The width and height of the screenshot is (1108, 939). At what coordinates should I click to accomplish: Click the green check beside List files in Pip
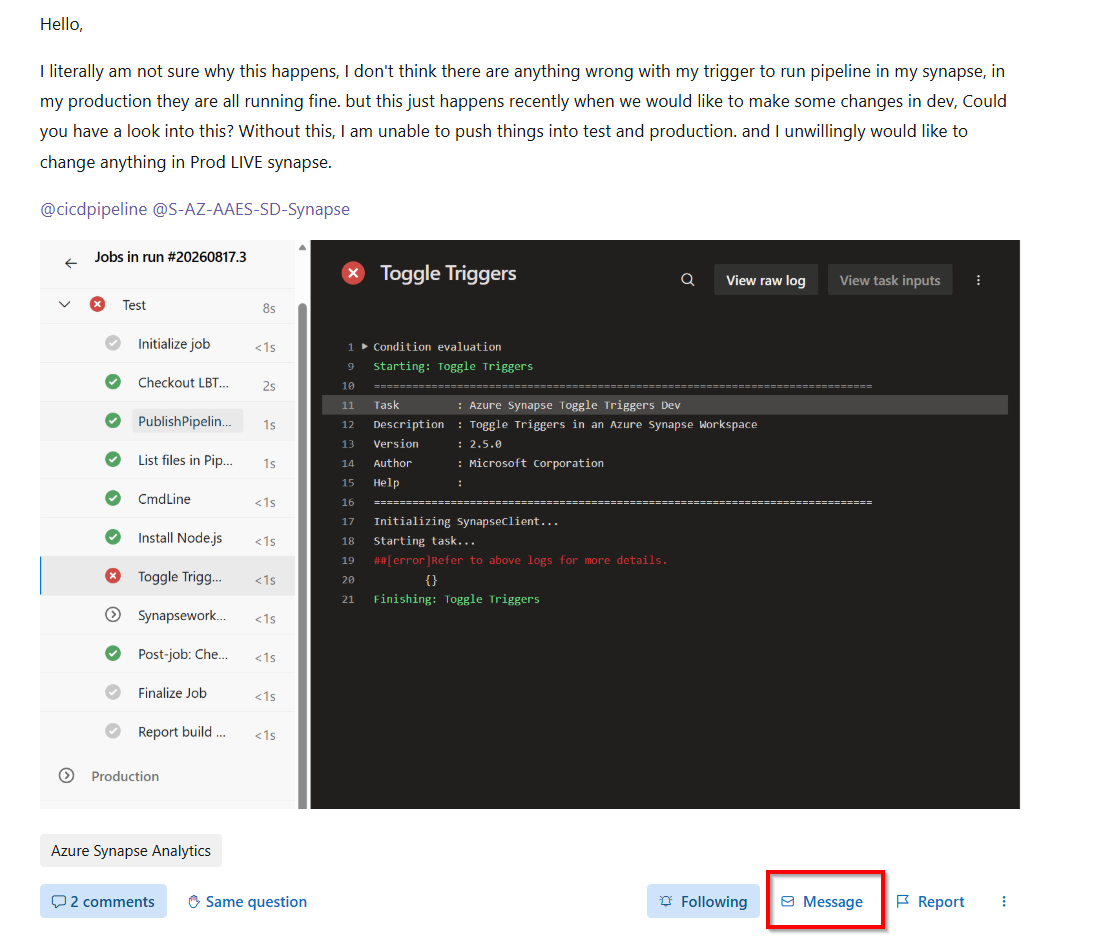pos(113,460)
